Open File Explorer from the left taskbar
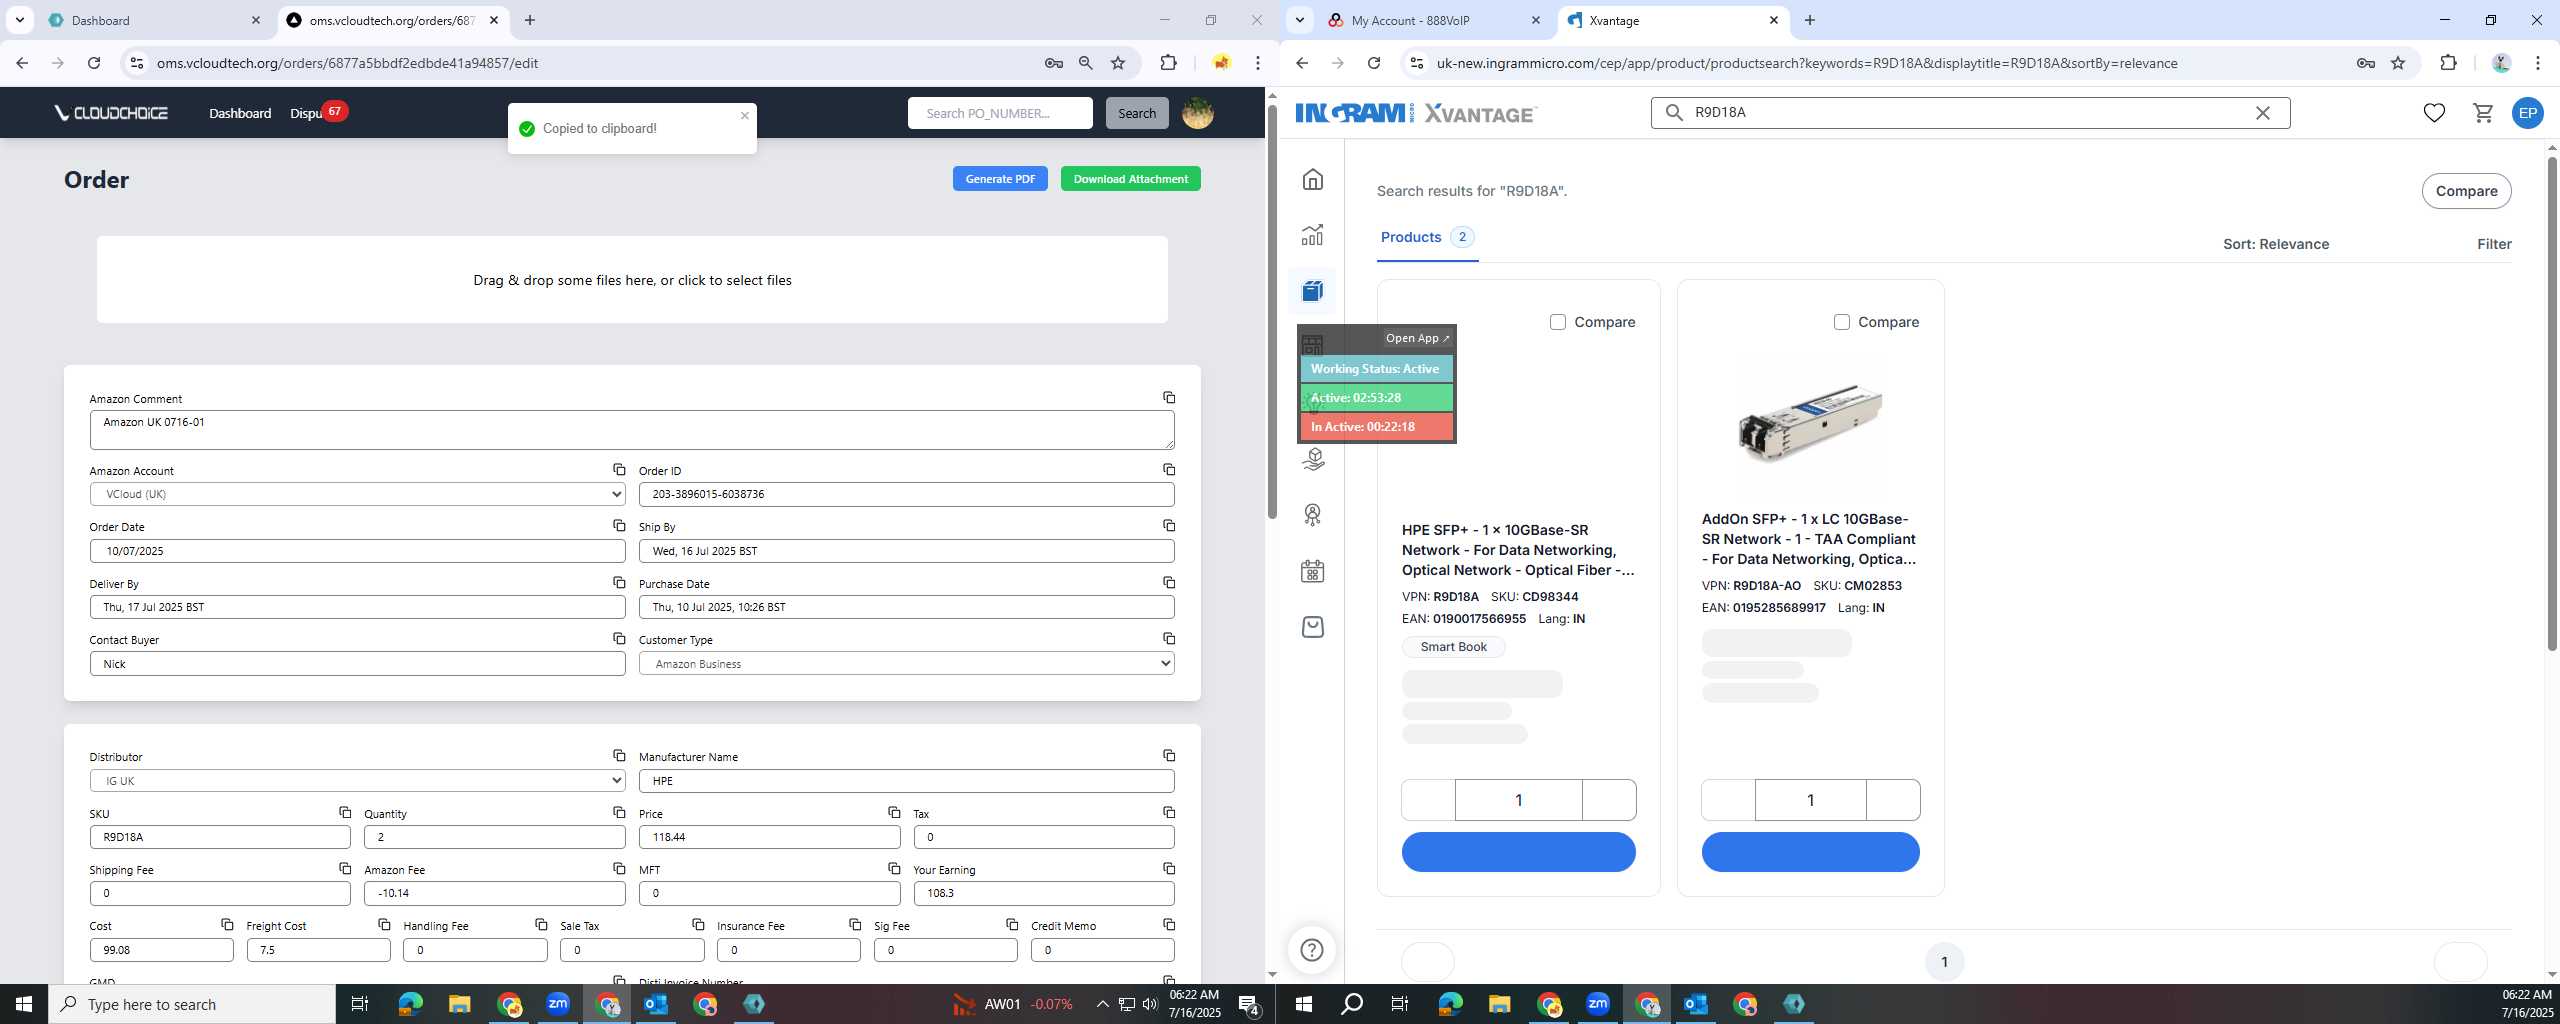This screenshot has width=2560, height=1024. click(x=459, y=1004)
